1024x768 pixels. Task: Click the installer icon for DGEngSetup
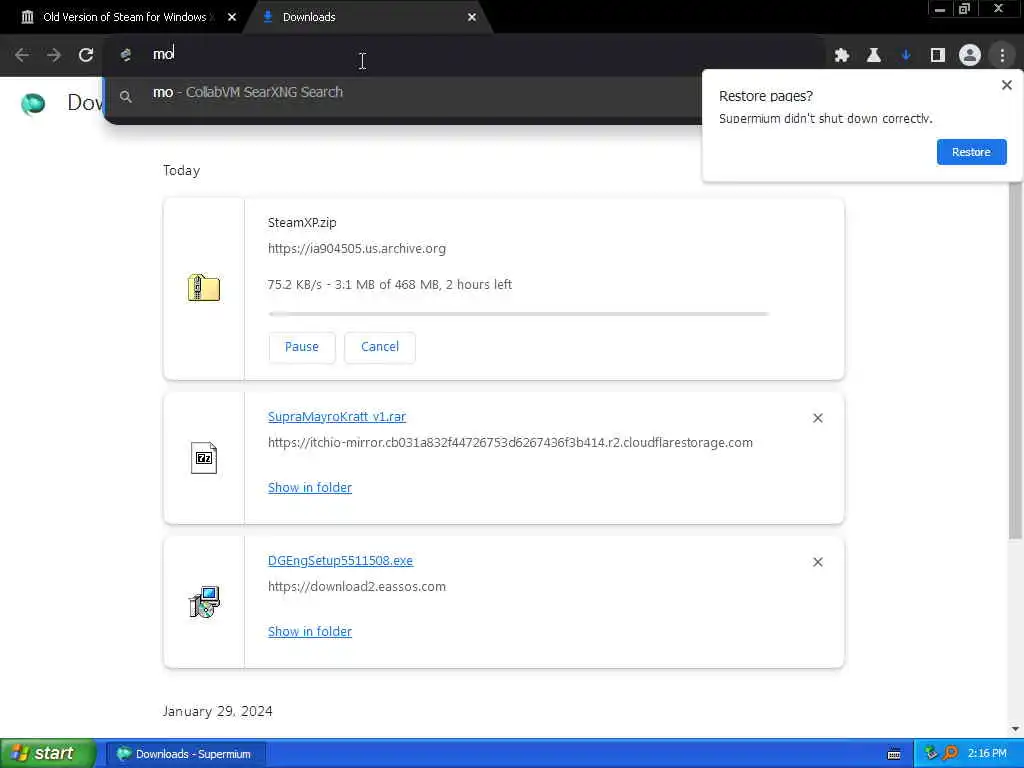[204, 601]
